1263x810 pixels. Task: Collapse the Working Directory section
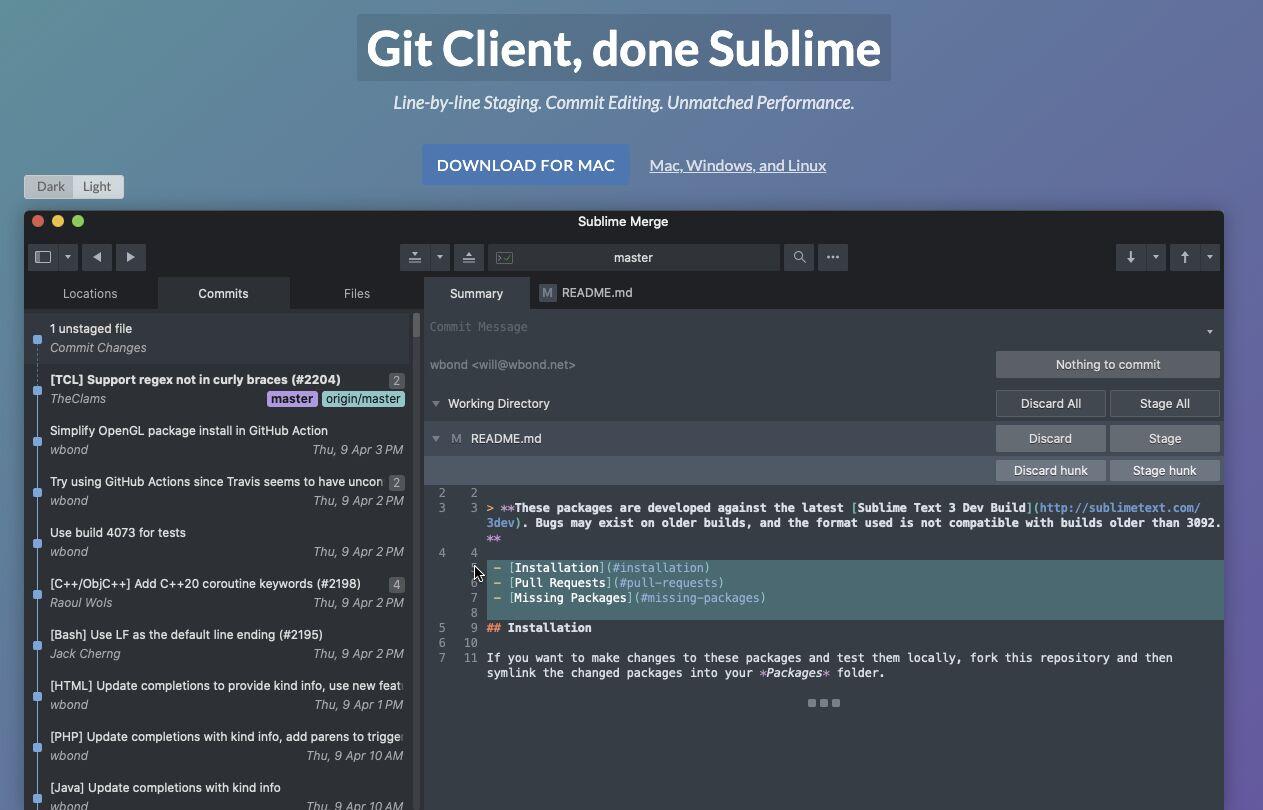436,404
